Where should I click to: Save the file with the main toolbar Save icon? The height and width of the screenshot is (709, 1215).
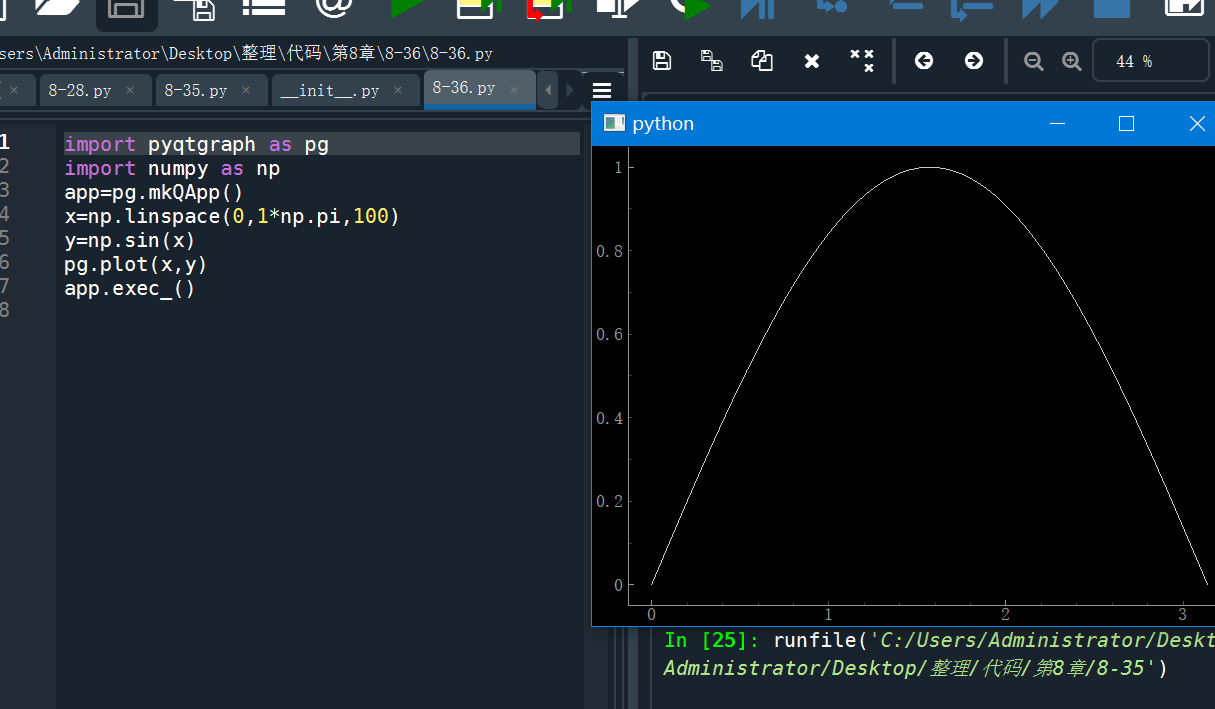click(125, 10)
